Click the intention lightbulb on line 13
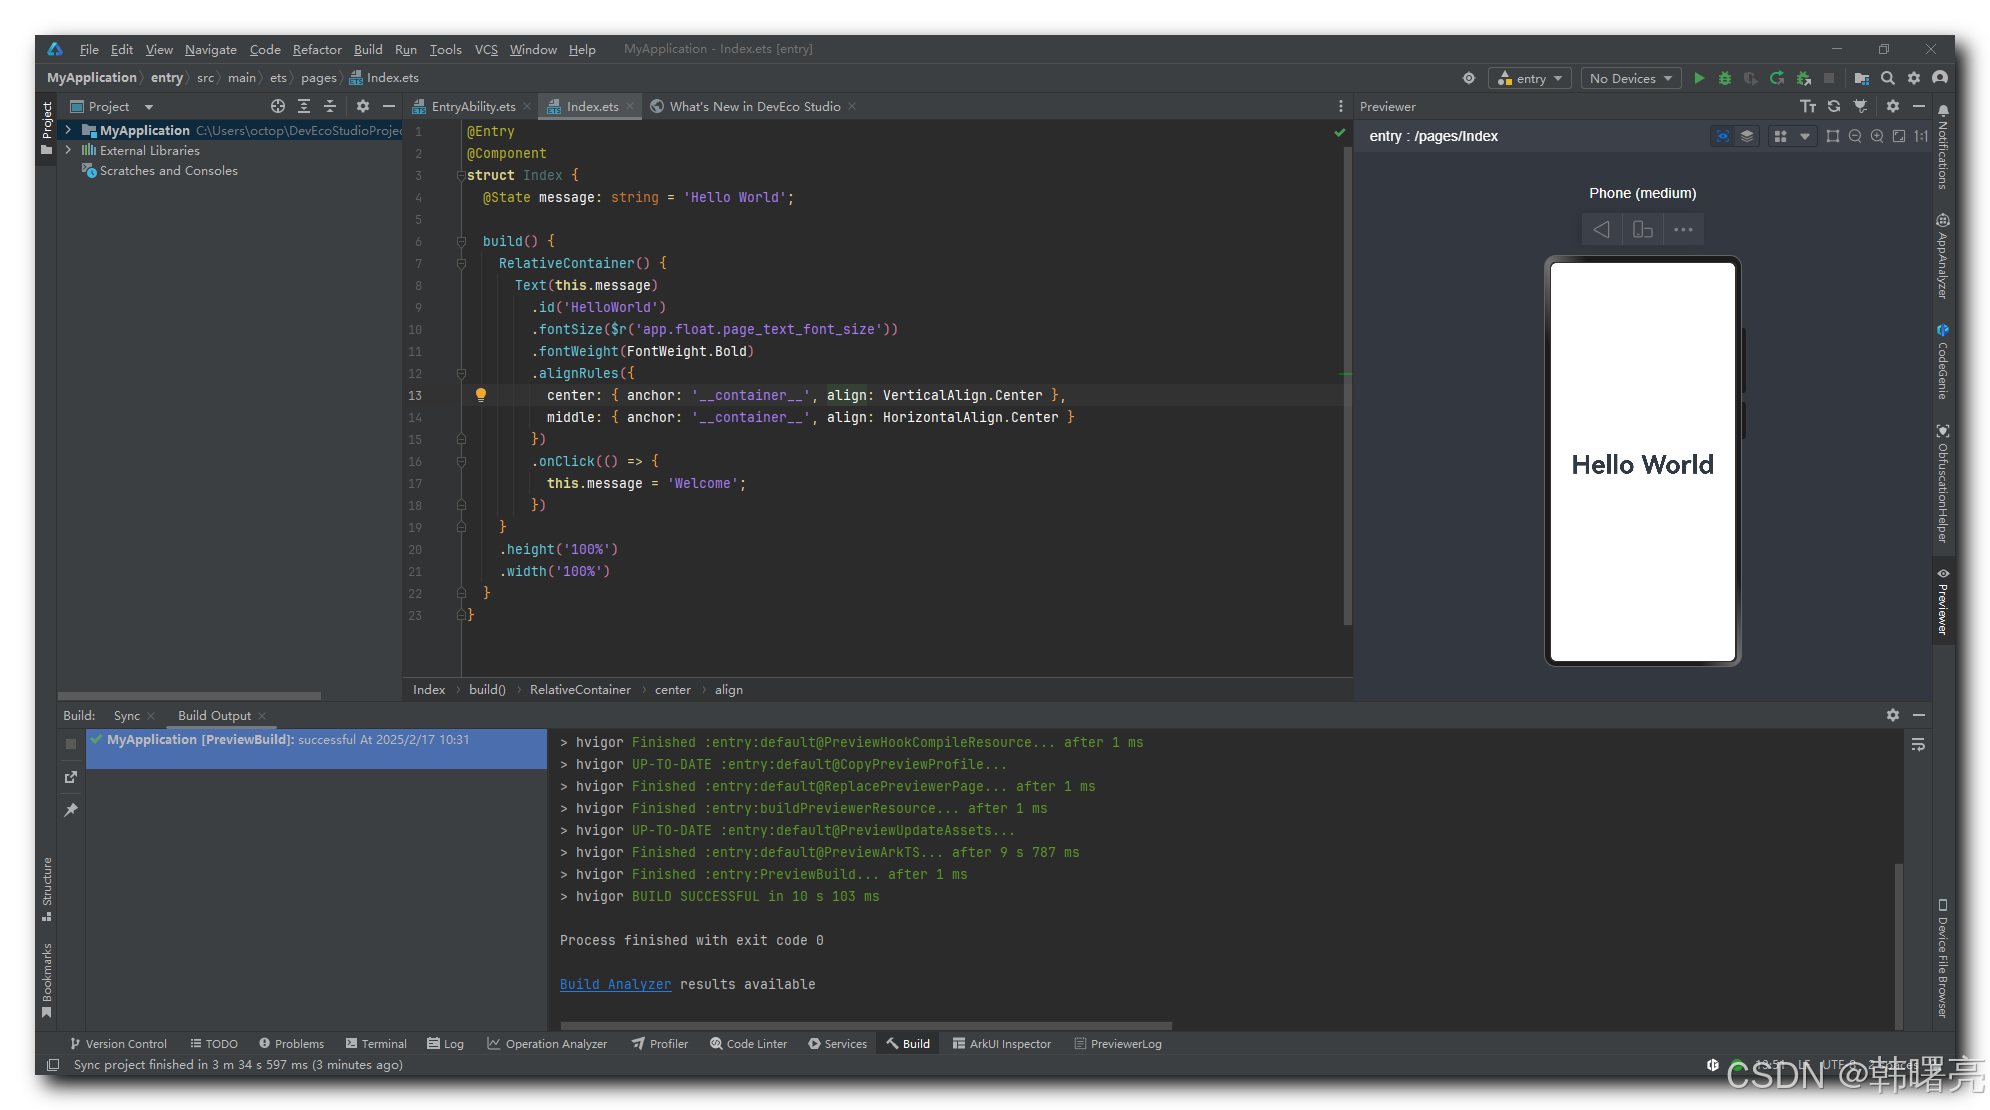 pos(481,395)
